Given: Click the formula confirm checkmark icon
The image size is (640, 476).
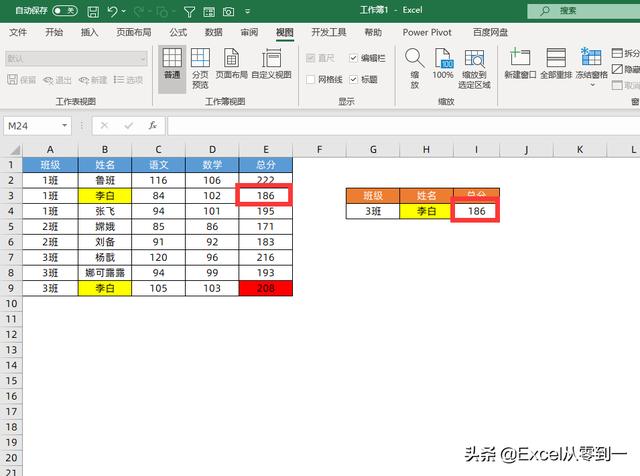Looking at the screenshot, I should pyautogui.click(x=129, y=125).
